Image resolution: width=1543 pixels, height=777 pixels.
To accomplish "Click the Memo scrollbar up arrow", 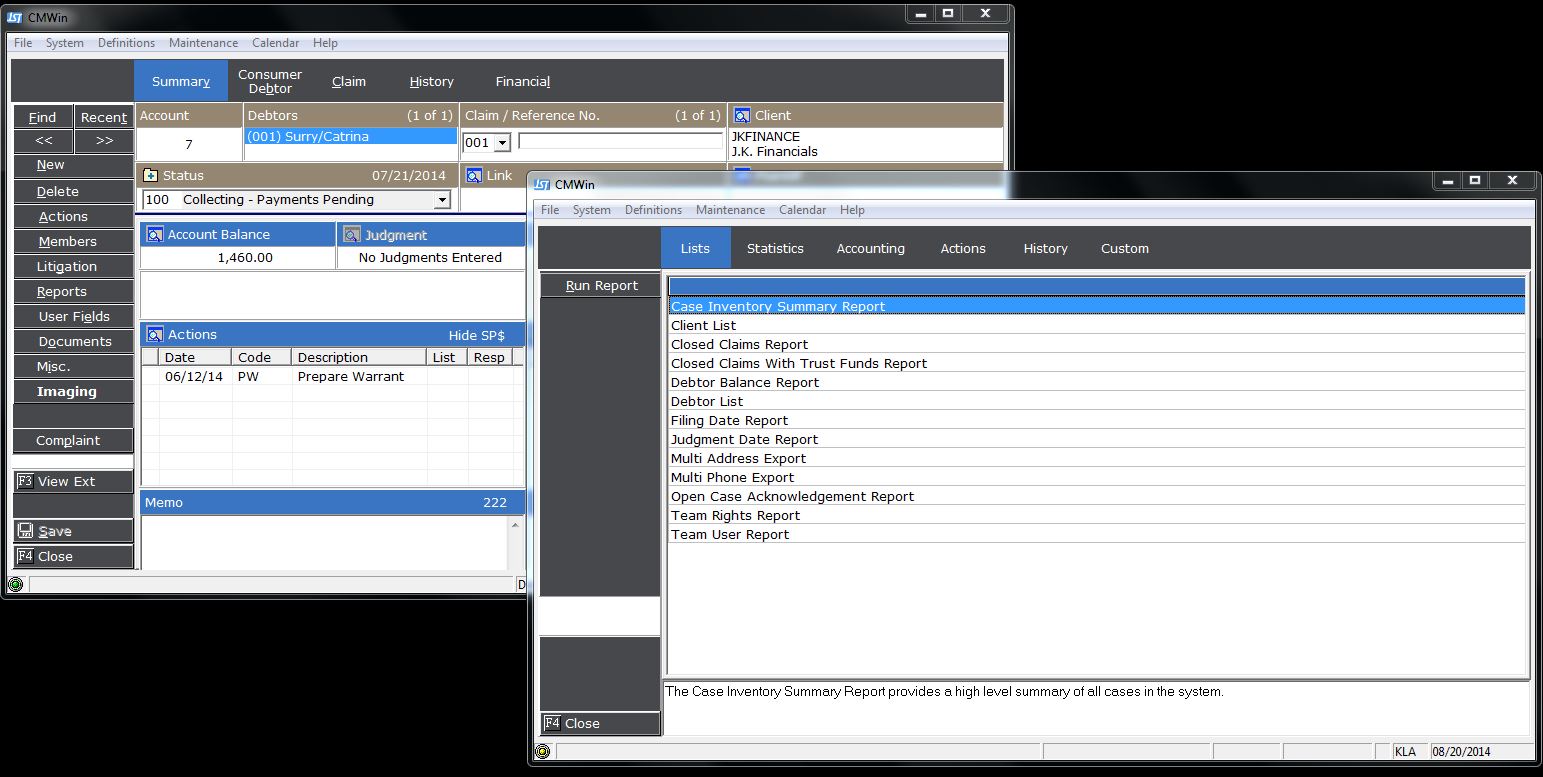I will coord(516,525).
